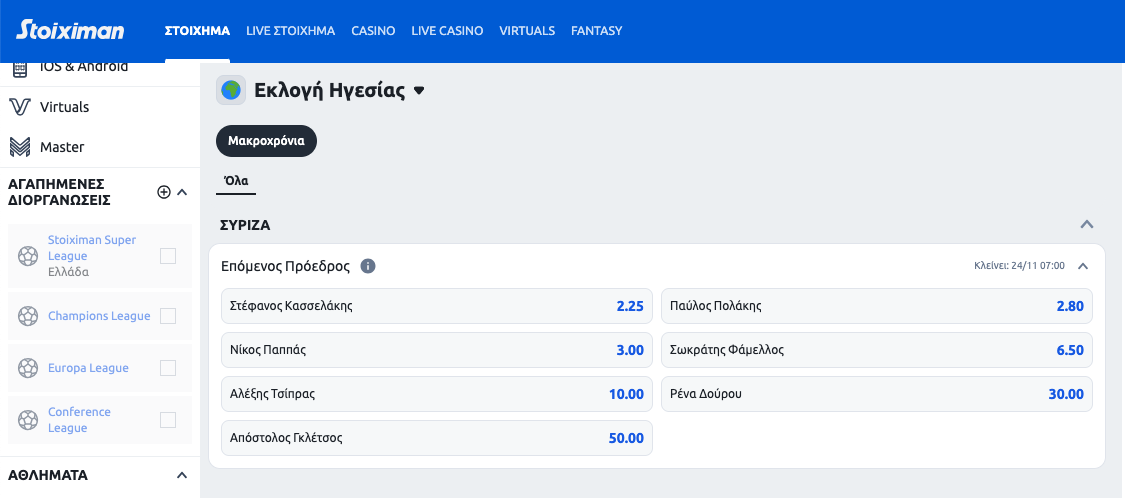This screenshot has width=1125, height=498.
Task: Collapse the ΑΓΑΠΗΜΕΝΕΣ ΔΙΟΡΓΑΝΩΣΕΙΣ section
Action: pyautogui.click(x=182, y=192)
